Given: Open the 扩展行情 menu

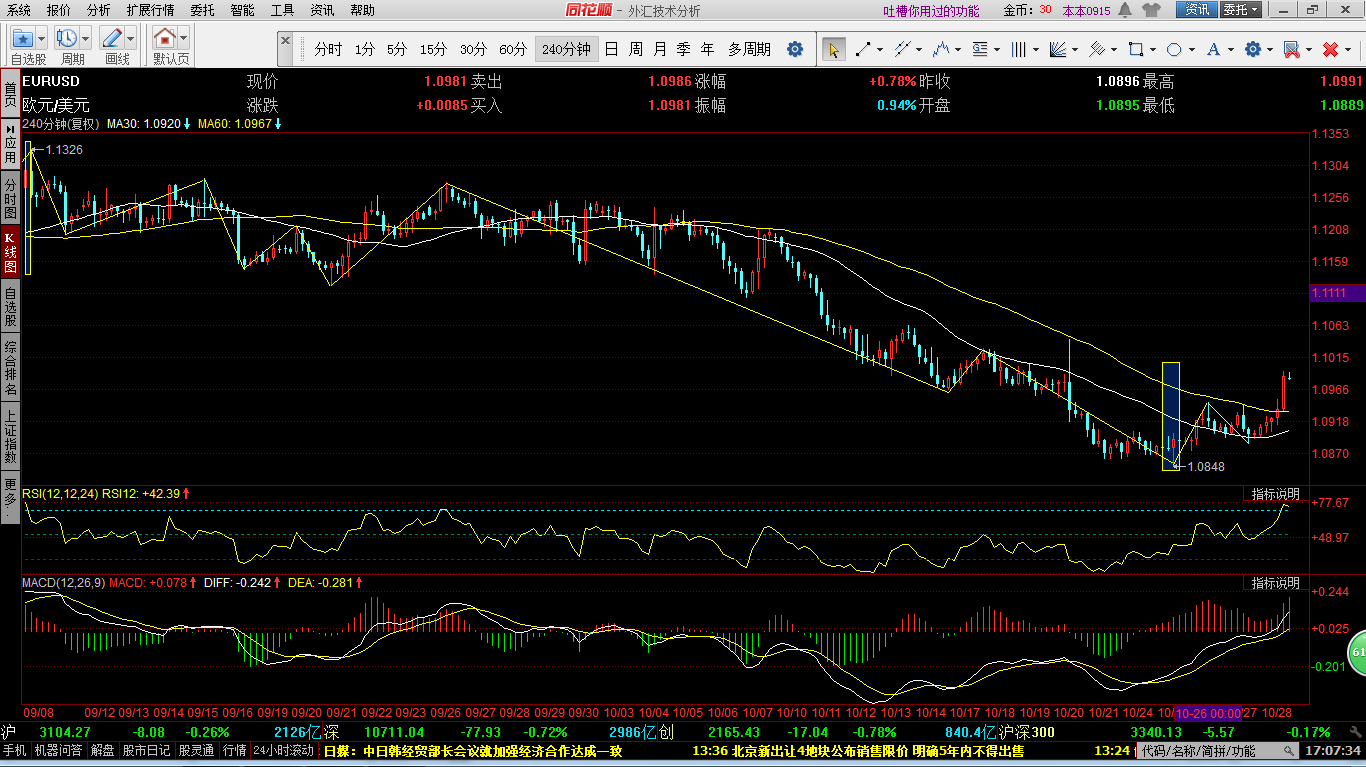Looking at the screenshot, I should tap(150, 10).
